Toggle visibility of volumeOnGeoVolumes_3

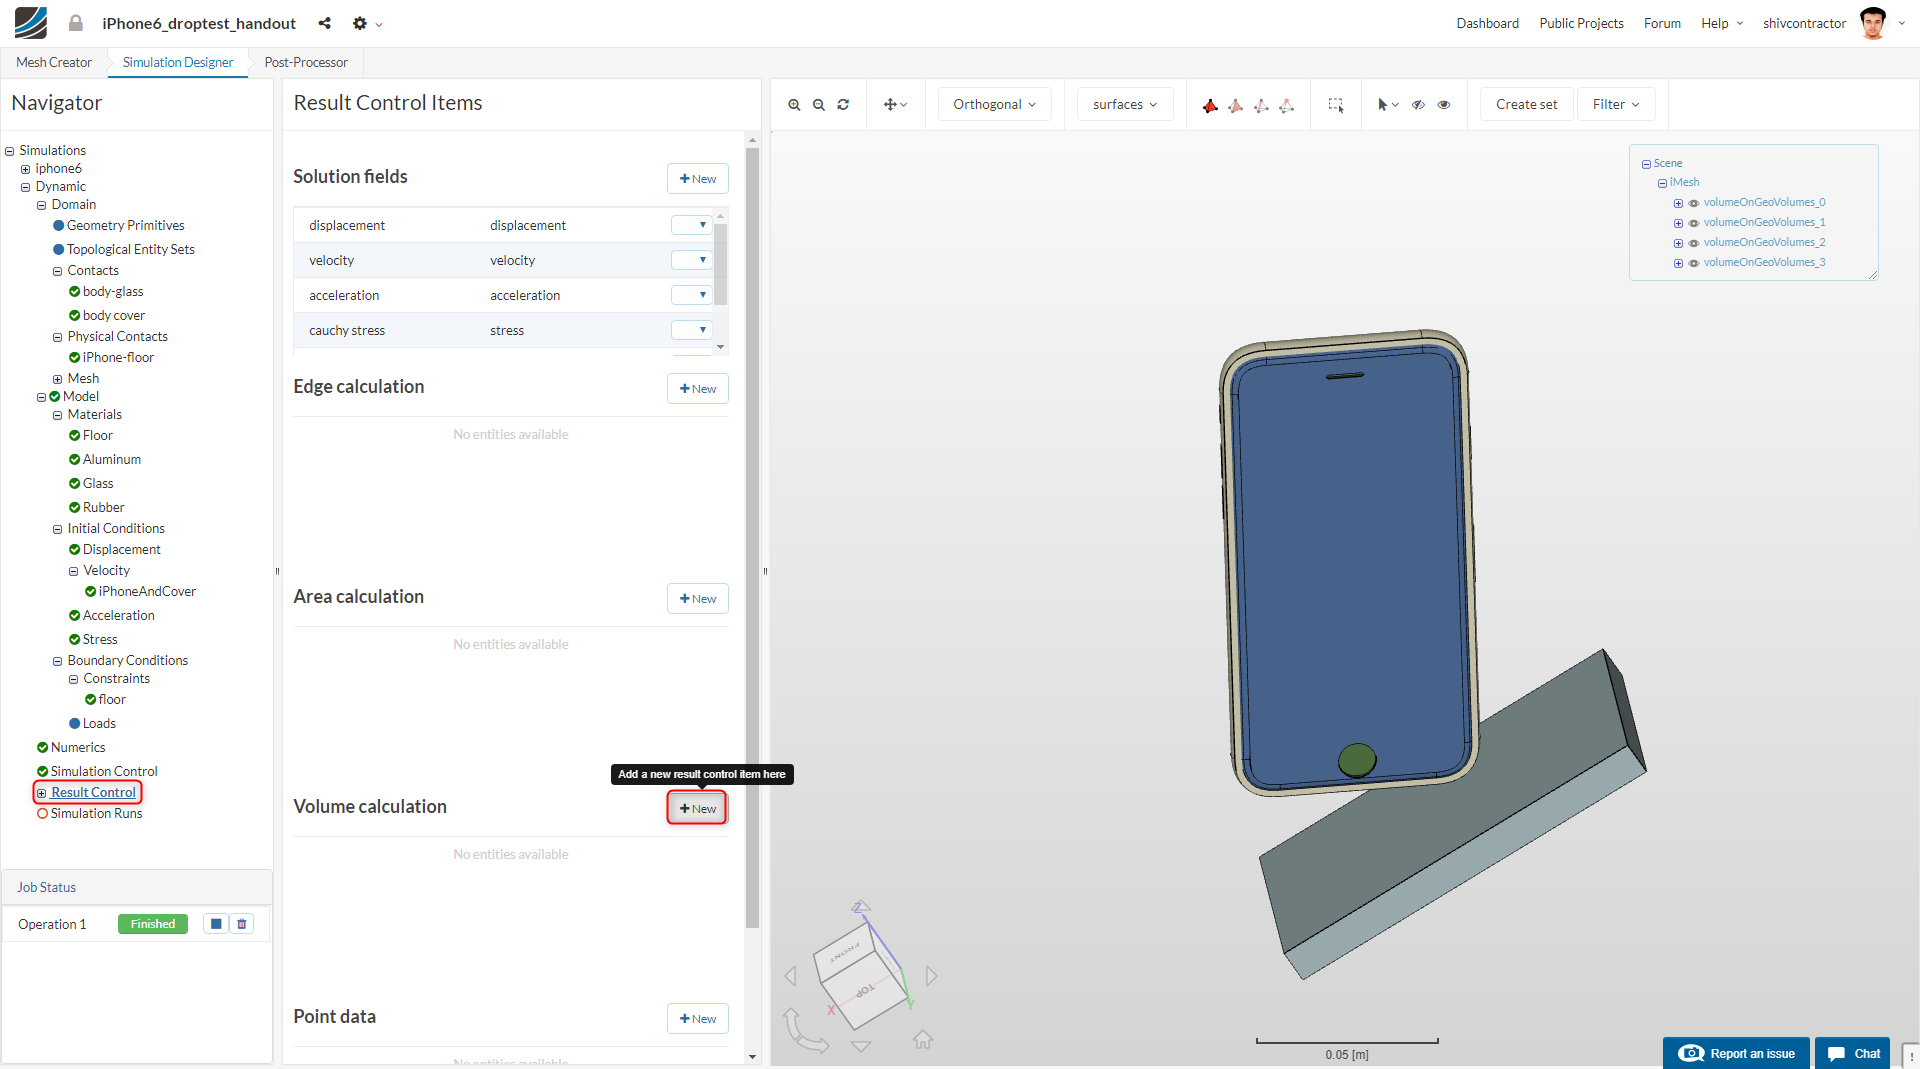pyautogui.click(x=1694, y=263)
